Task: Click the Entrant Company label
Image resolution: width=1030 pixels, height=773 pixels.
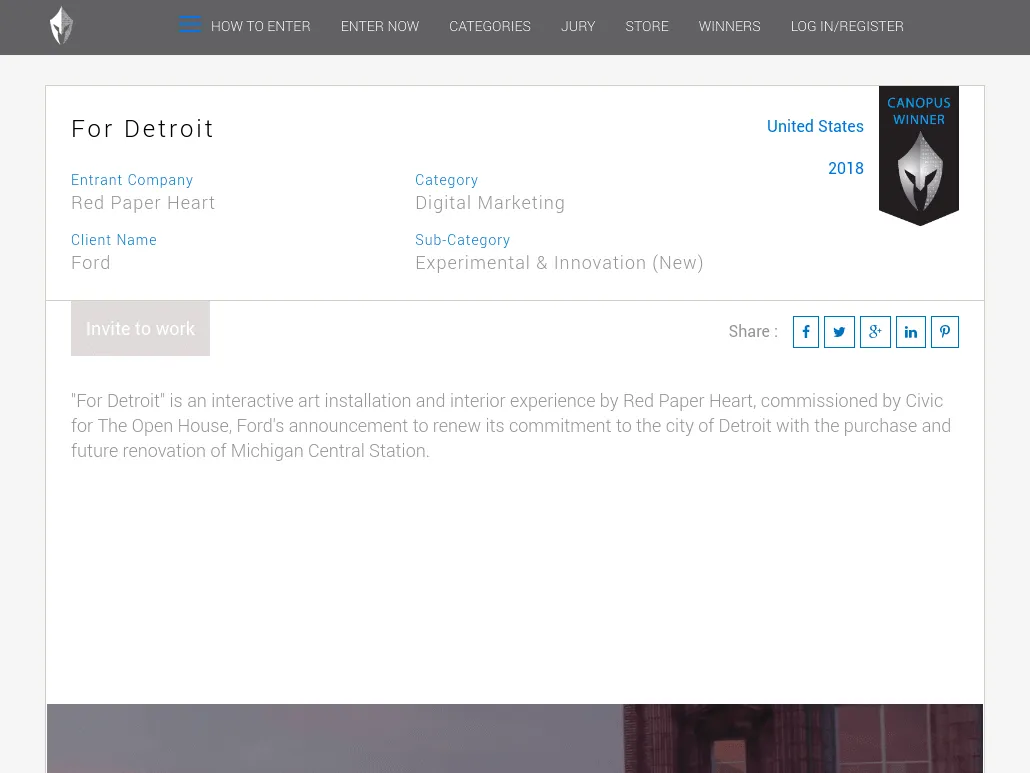Action: [132, 180]
